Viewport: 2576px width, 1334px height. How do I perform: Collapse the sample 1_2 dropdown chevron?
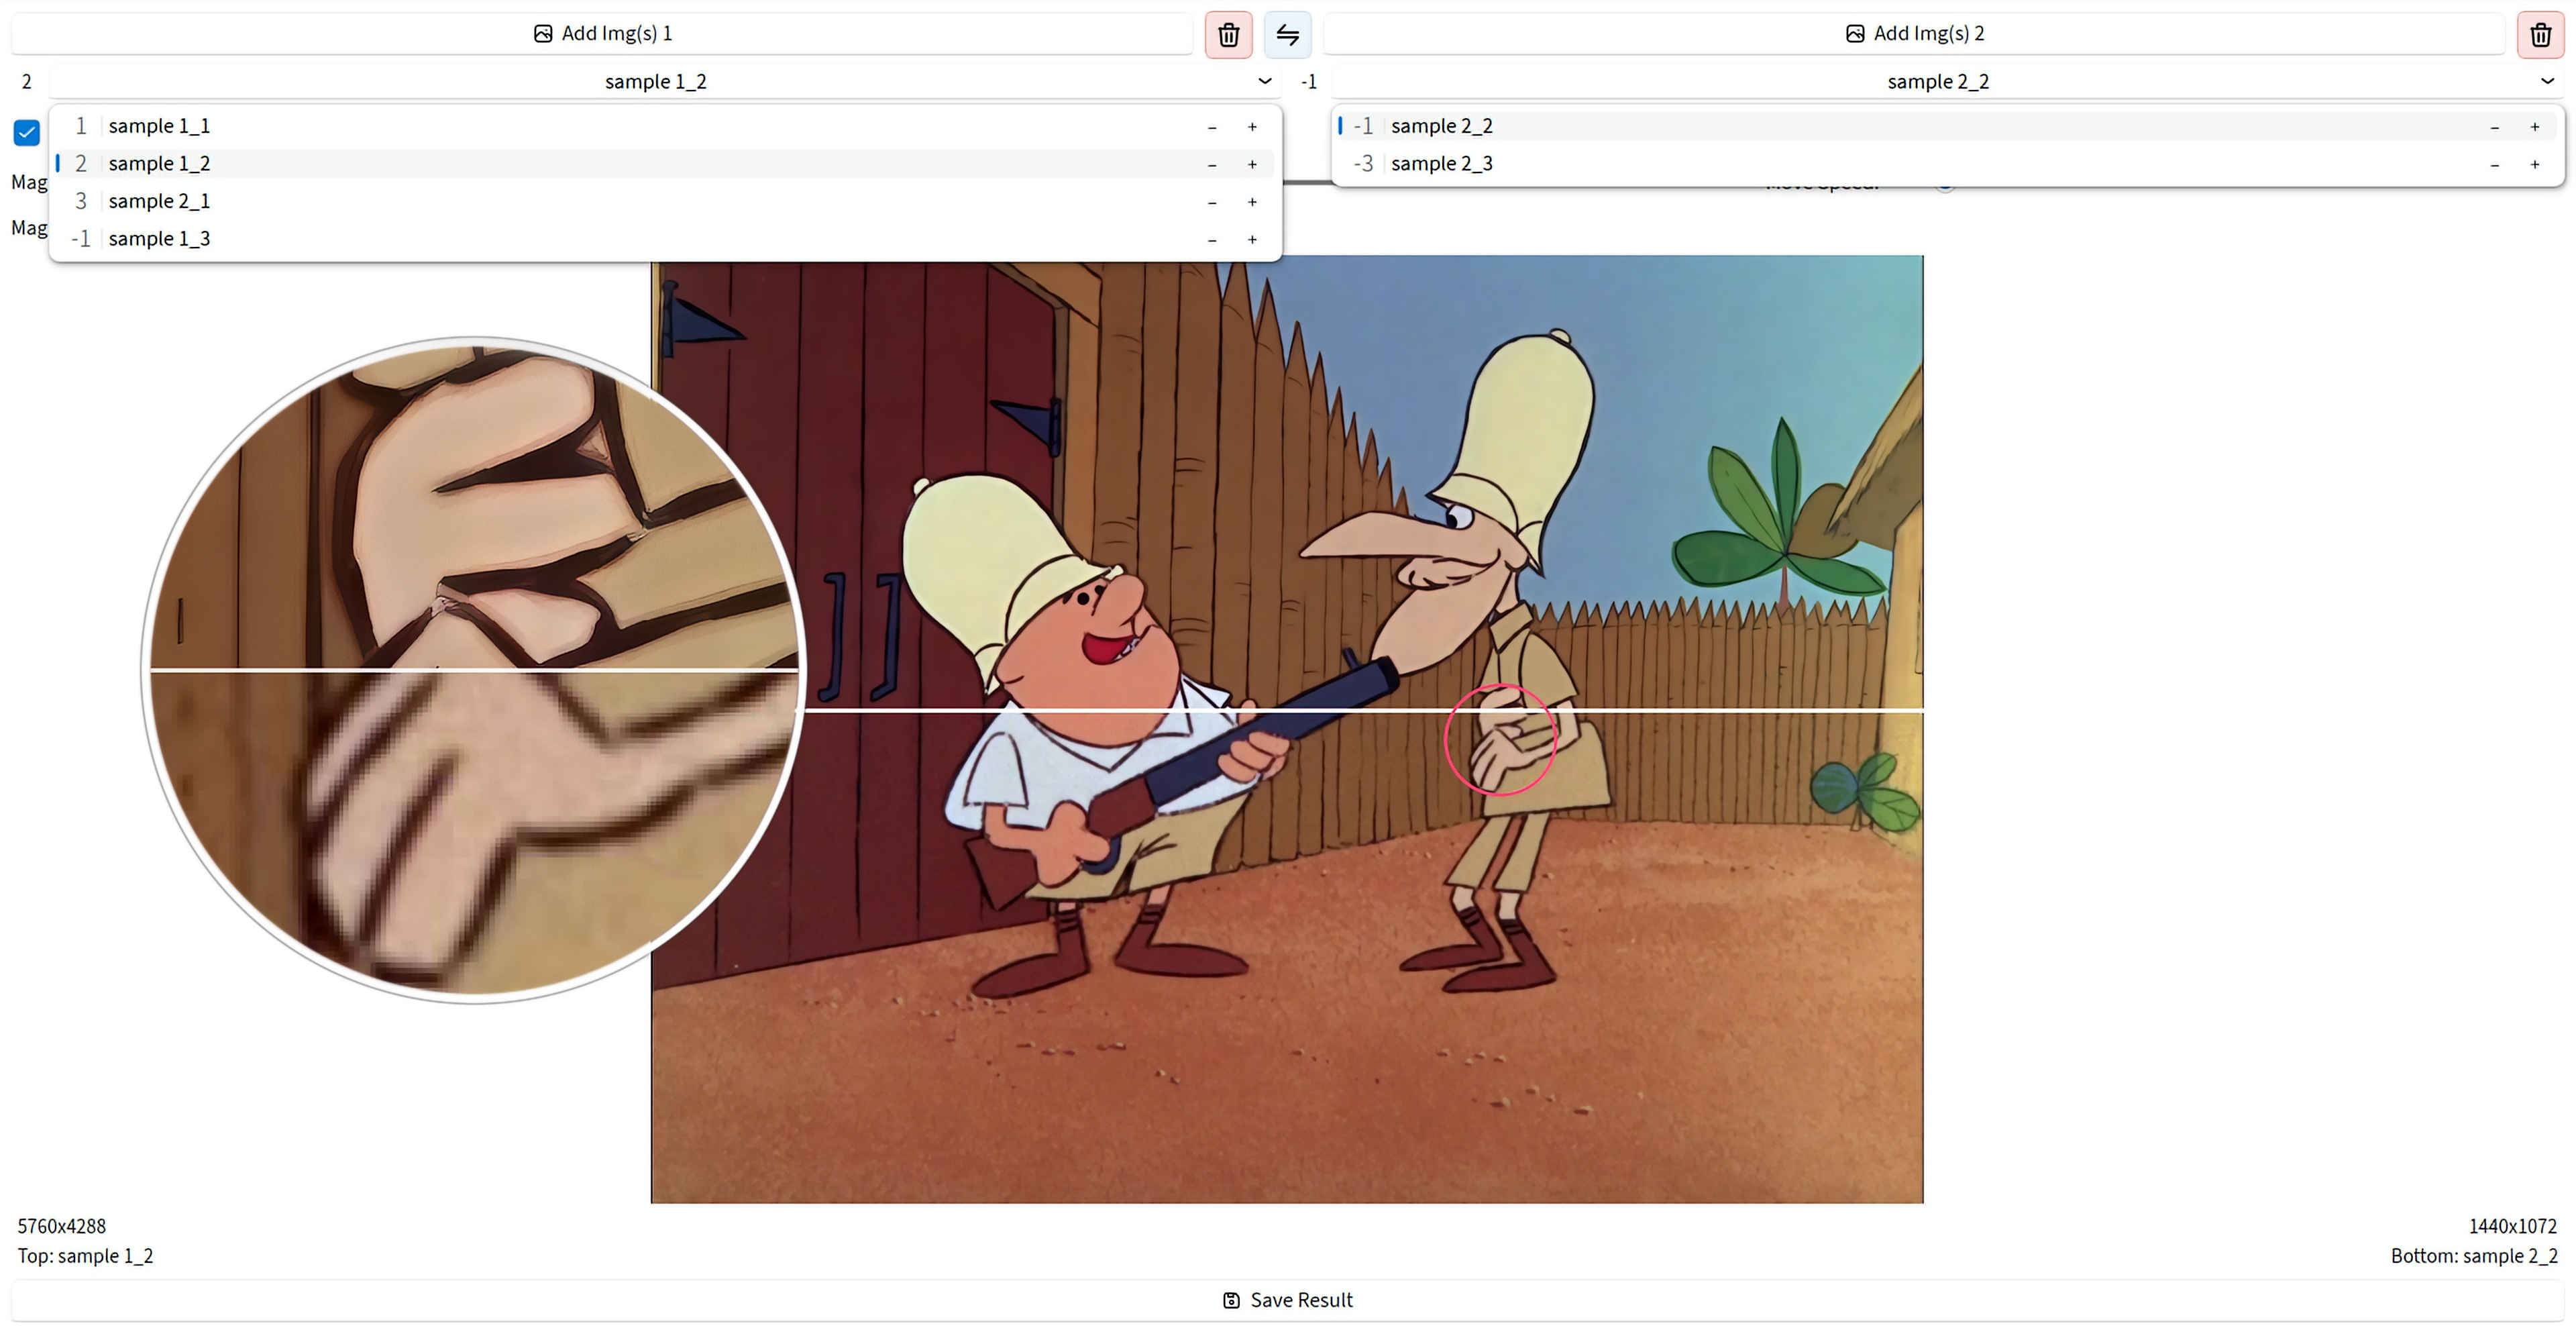click(x=1264, y=81)
